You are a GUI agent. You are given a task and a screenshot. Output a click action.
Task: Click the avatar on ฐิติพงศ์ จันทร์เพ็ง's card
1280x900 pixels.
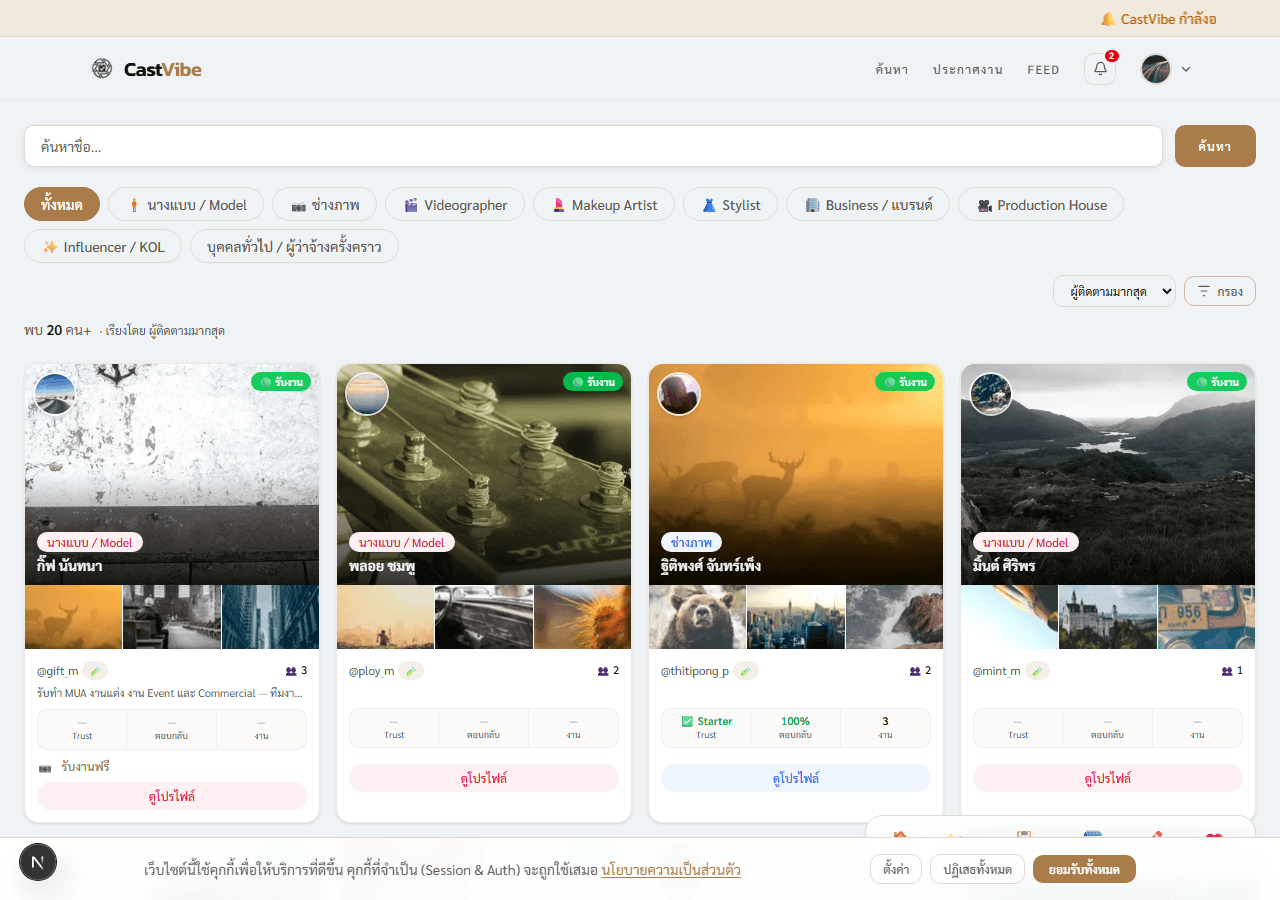point(679,394)
